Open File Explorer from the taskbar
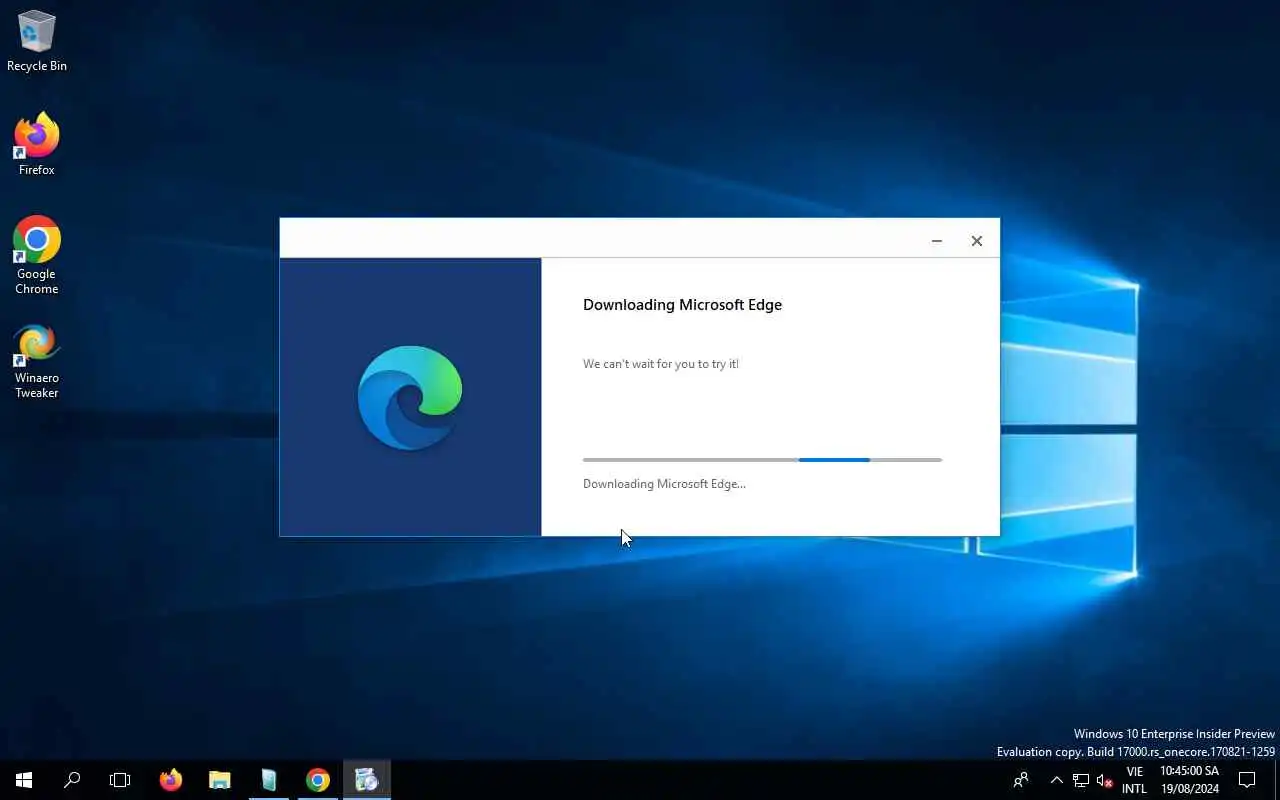Screen dimensions: 1280x800 pos(220,780)
